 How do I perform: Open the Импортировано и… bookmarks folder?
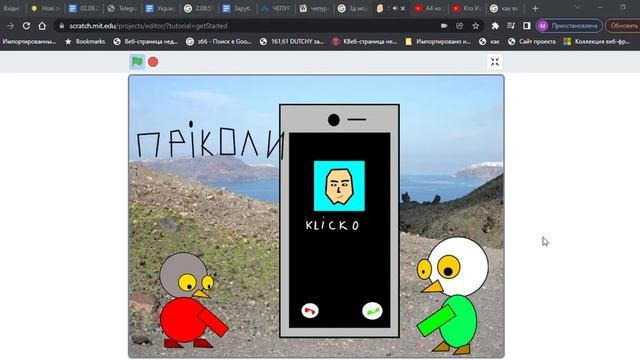pyautogui.click(x=439, y=41)
